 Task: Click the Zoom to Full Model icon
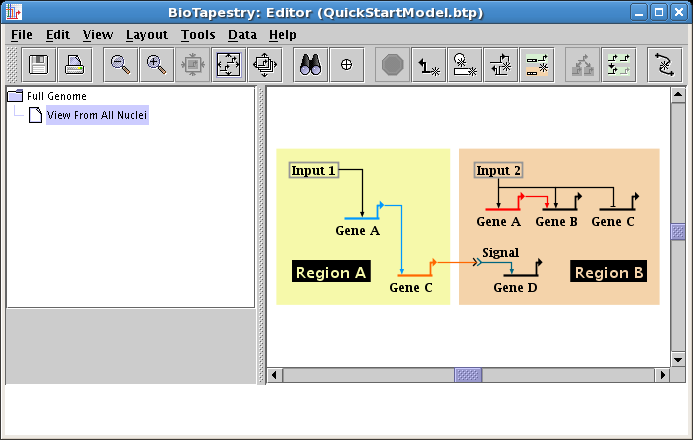tap(228, 64)
